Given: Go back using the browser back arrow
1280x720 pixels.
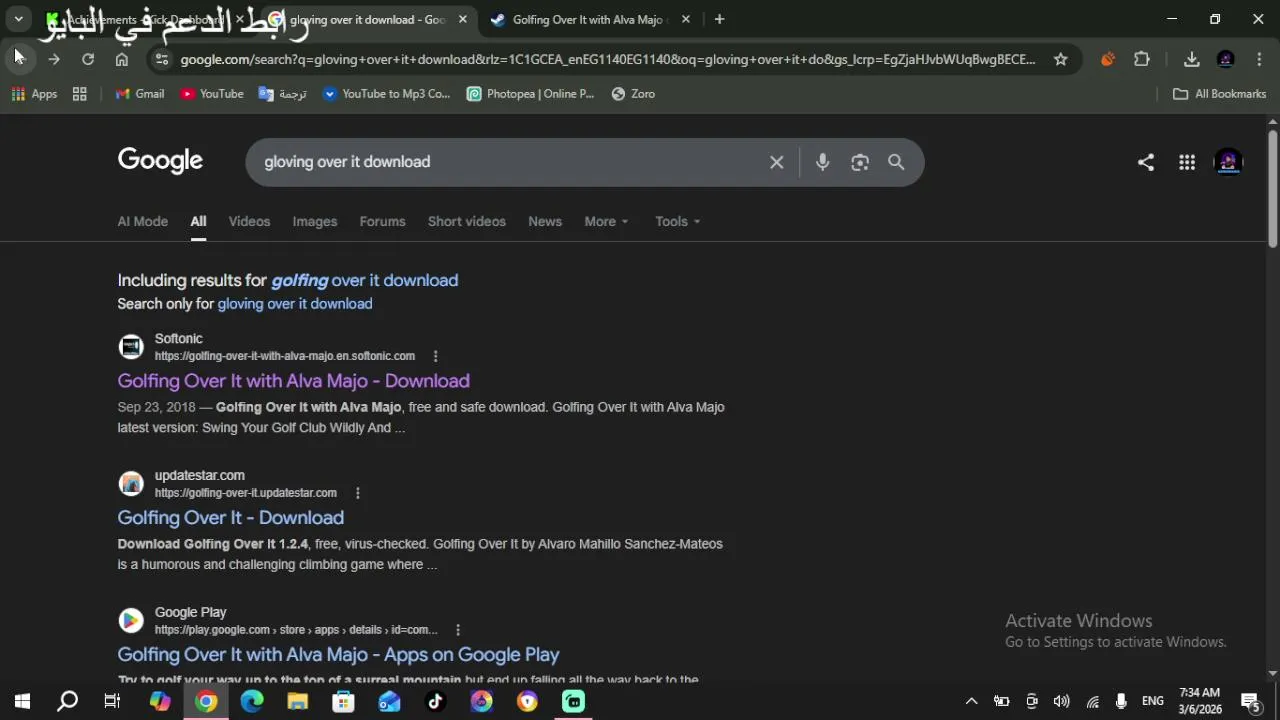Looking at the screenshot, I should pos(19,59).
